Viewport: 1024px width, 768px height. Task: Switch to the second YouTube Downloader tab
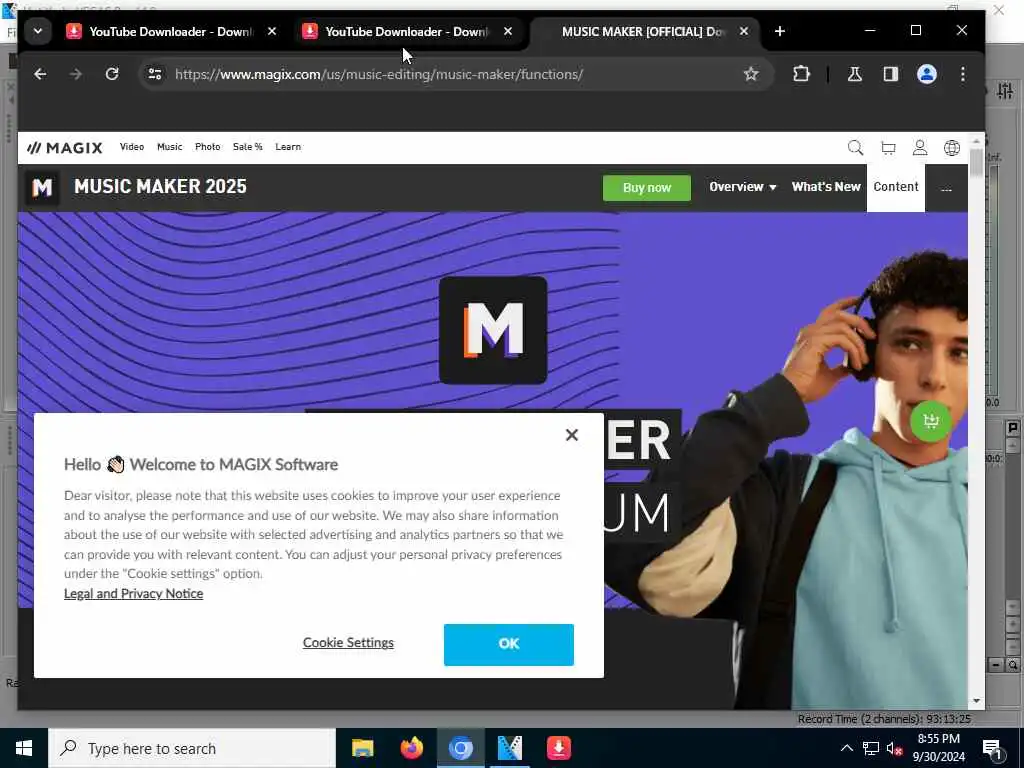pos(406,31)
